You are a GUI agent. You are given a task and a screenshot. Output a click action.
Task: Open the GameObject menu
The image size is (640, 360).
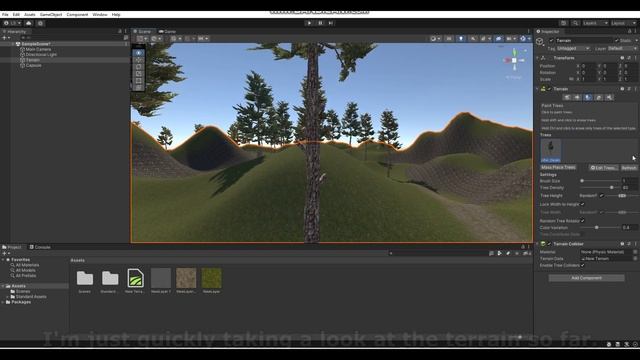(51, 14)
